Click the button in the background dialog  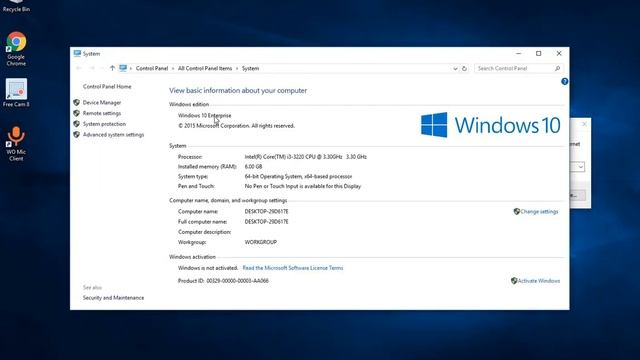(578, 195)
